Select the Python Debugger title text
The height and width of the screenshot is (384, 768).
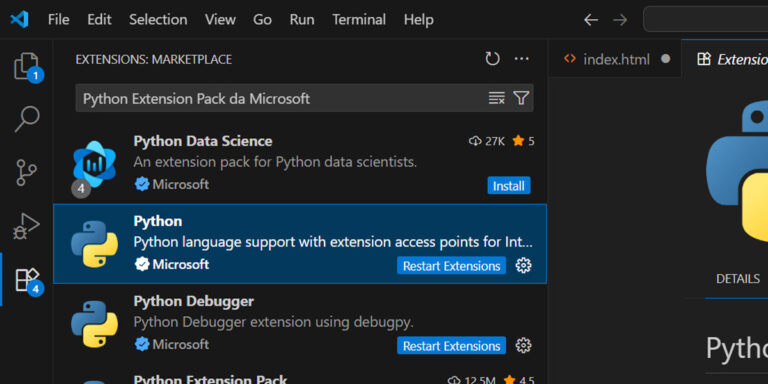[x=193, y=301]
